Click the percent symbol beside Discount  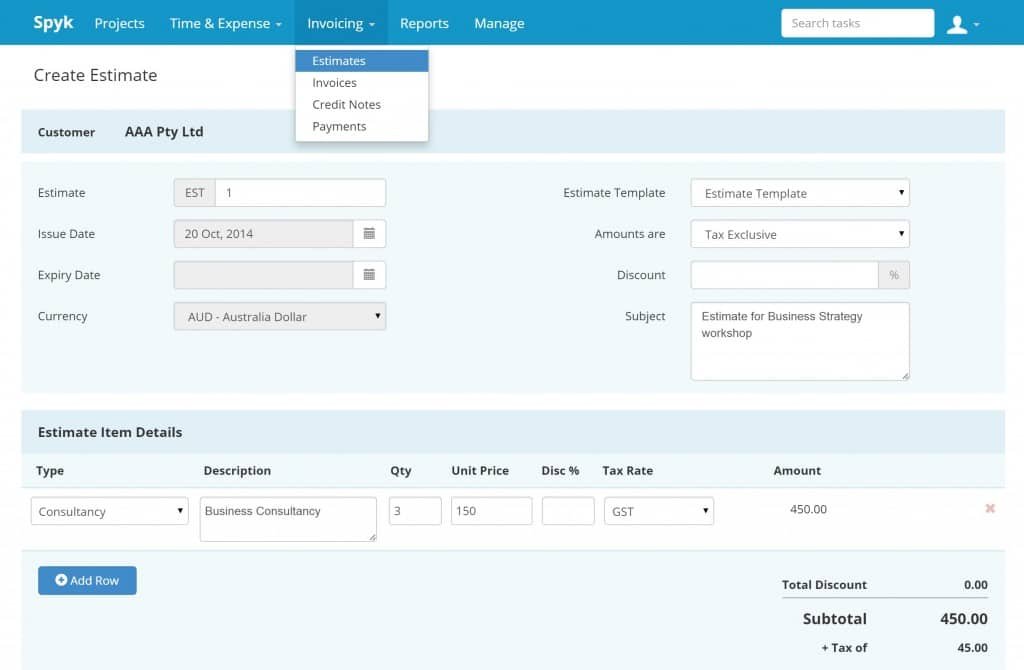pyautogui.click(x=893, y=275)
